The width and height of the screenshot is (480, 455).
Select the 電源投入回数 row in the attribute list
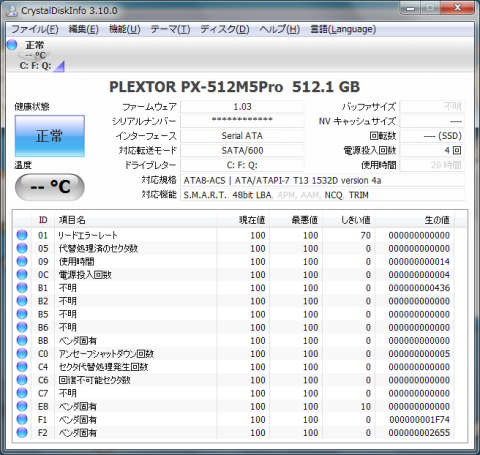click(235, 275)
